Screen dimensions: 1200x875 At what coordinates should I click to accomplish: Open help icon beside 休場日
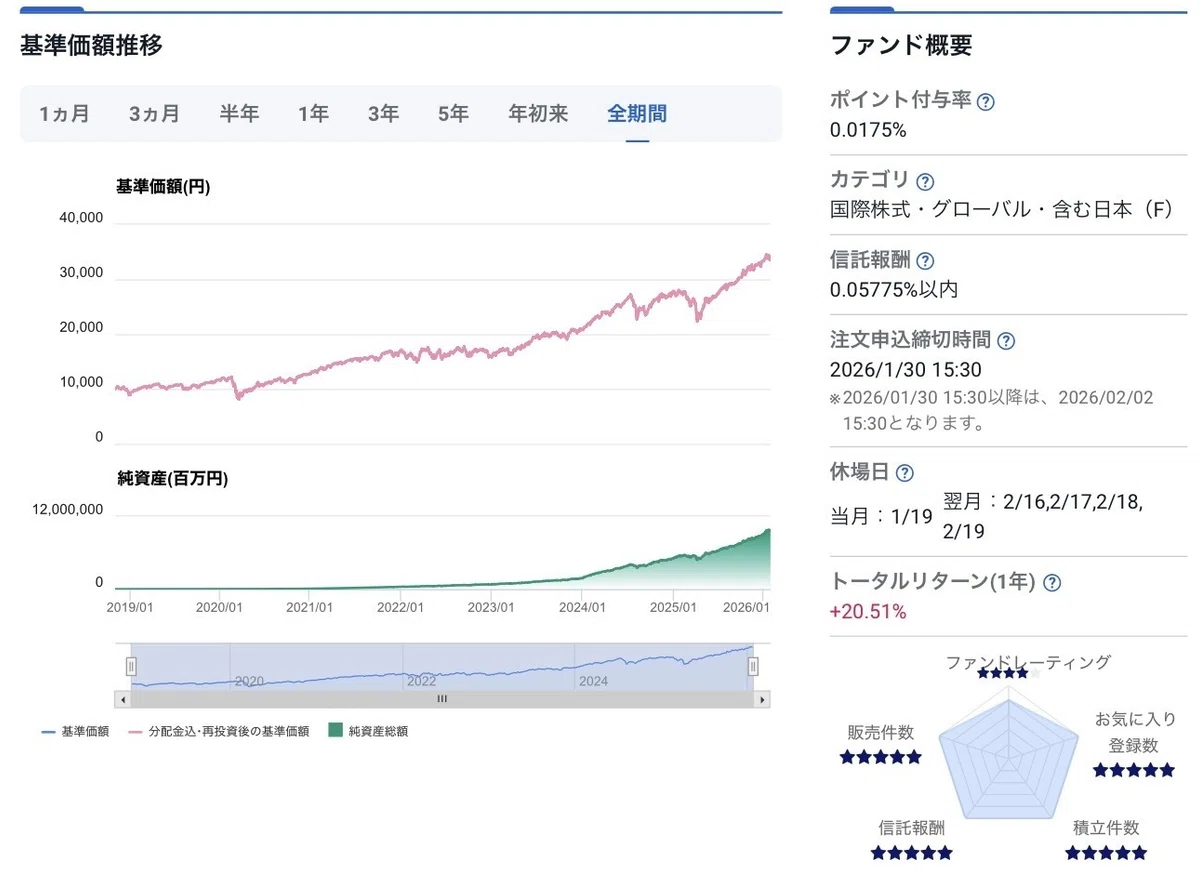tap(905, 473)
